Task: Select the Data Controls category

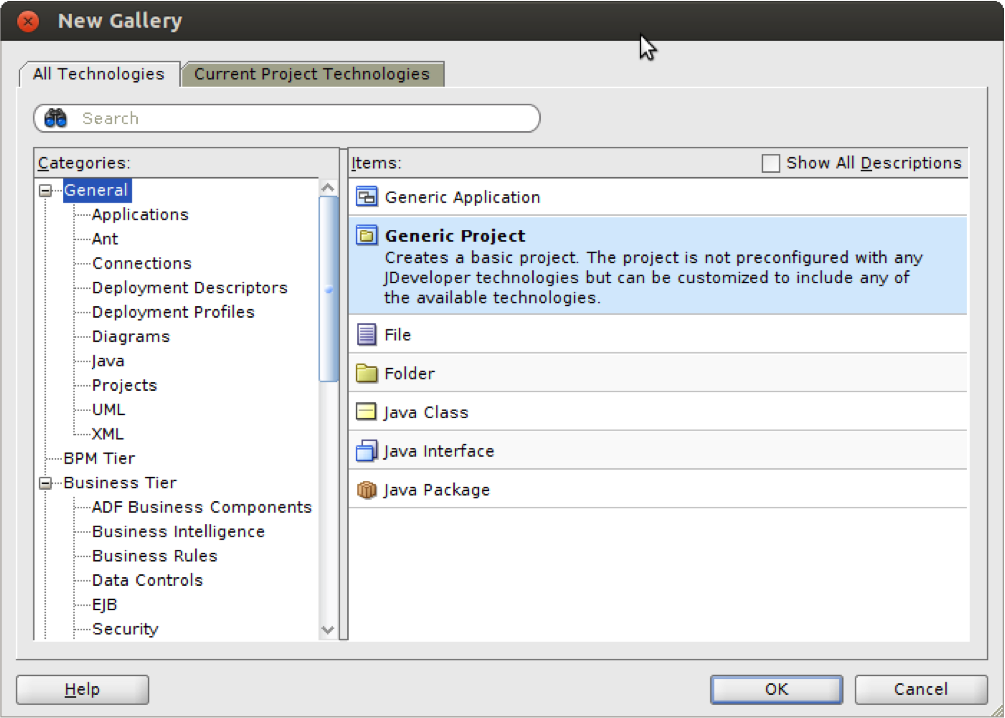Action: 147,580
